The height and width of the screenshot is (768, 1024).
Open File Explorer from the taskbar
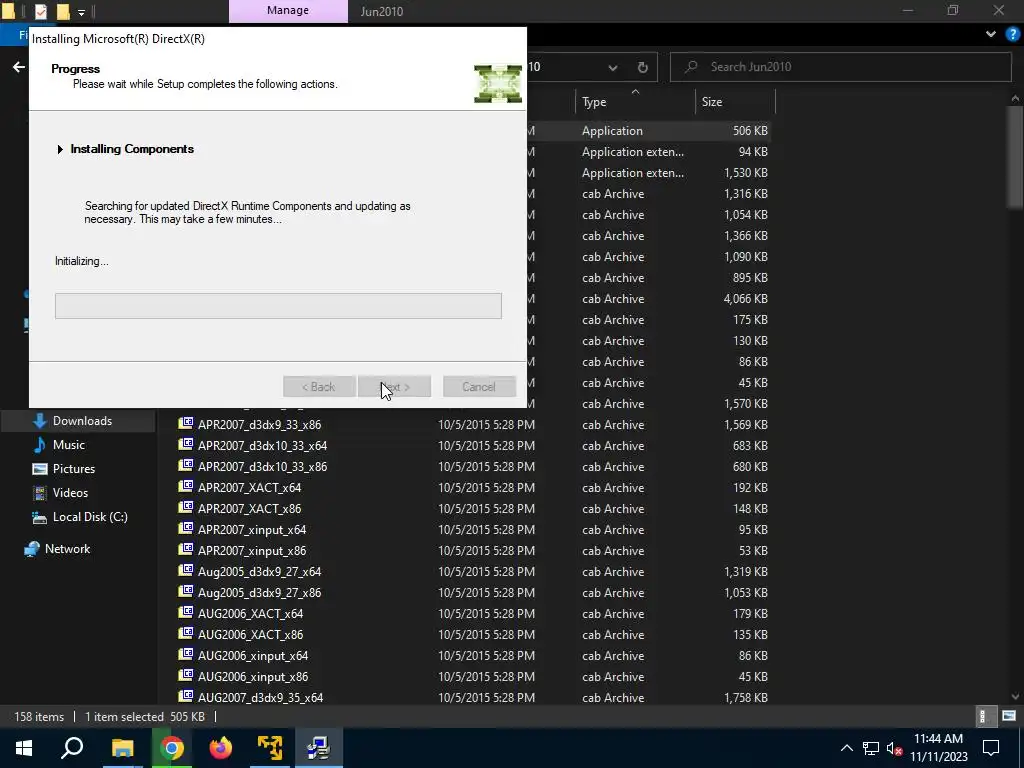pyautogui.click(x=122, y=748)
